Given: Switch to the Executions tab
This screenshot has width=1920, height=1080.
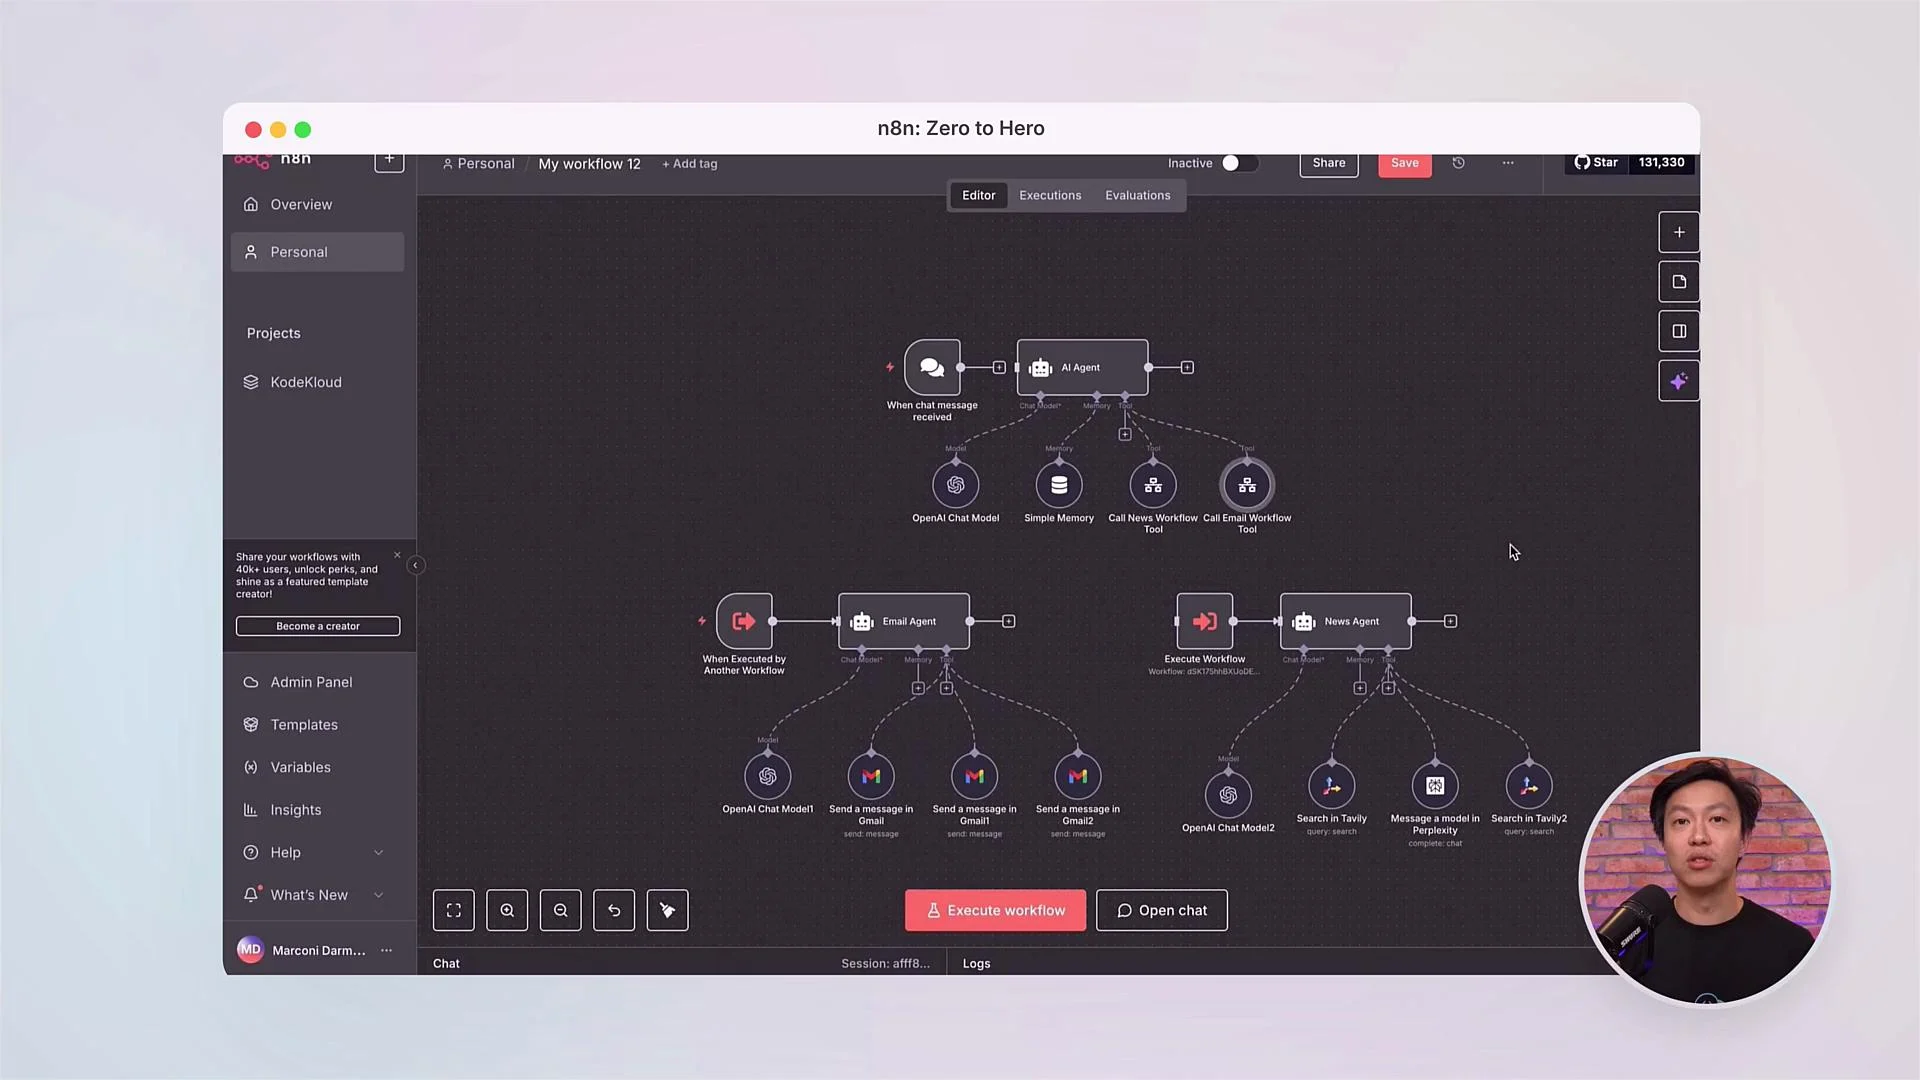Looking at the screenshot, I should pyautogui.click(x=1050, y=196).
